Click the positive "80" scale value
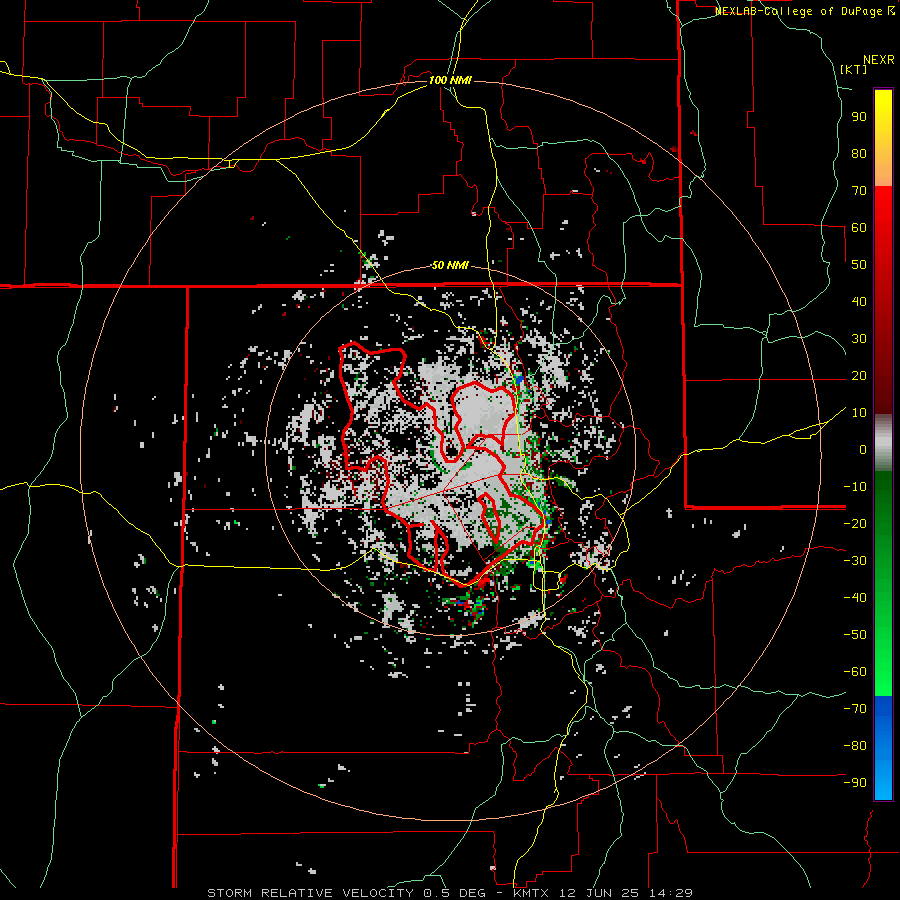Image resolution: width=900 pixels, height=900 pixels. (x=859, y=153)
